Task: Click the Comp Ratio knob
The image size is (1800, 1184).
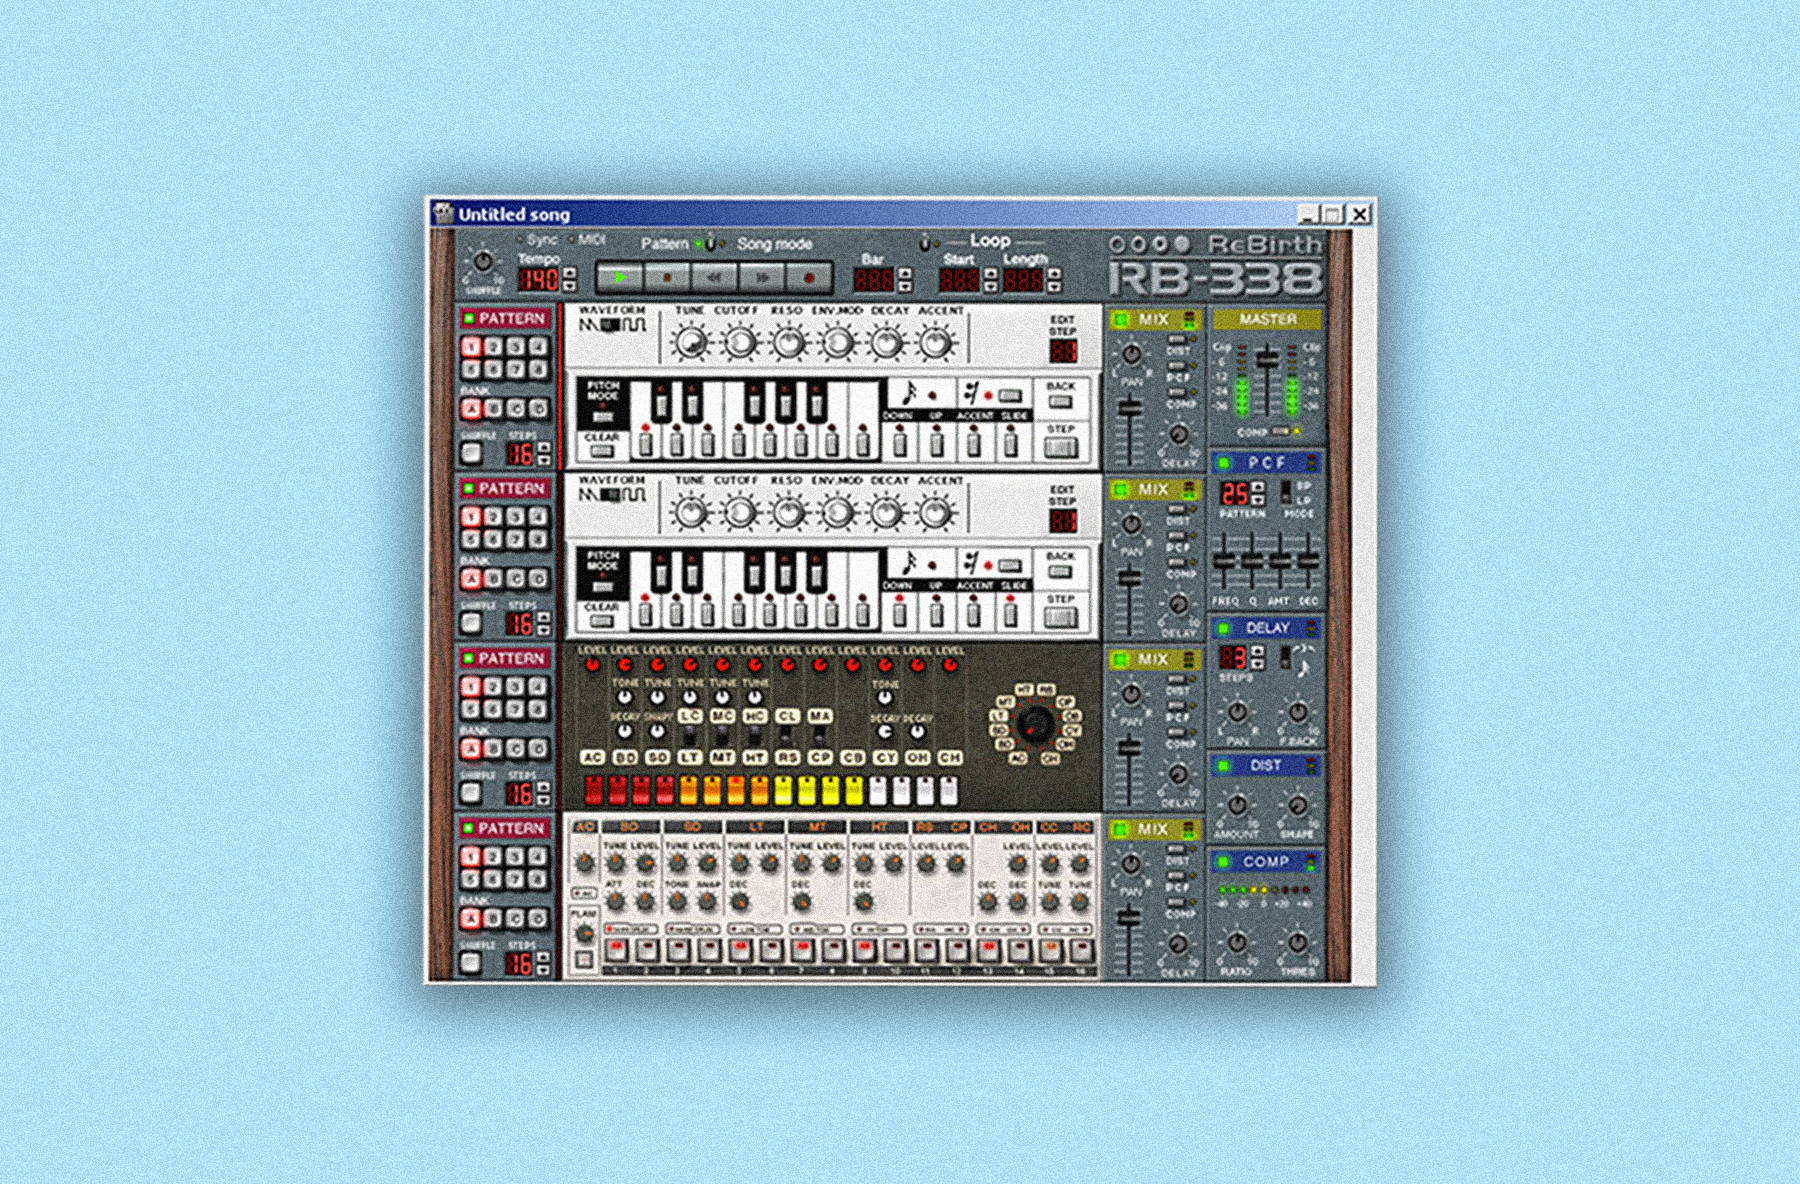Action: click(x=1237, y=943)
